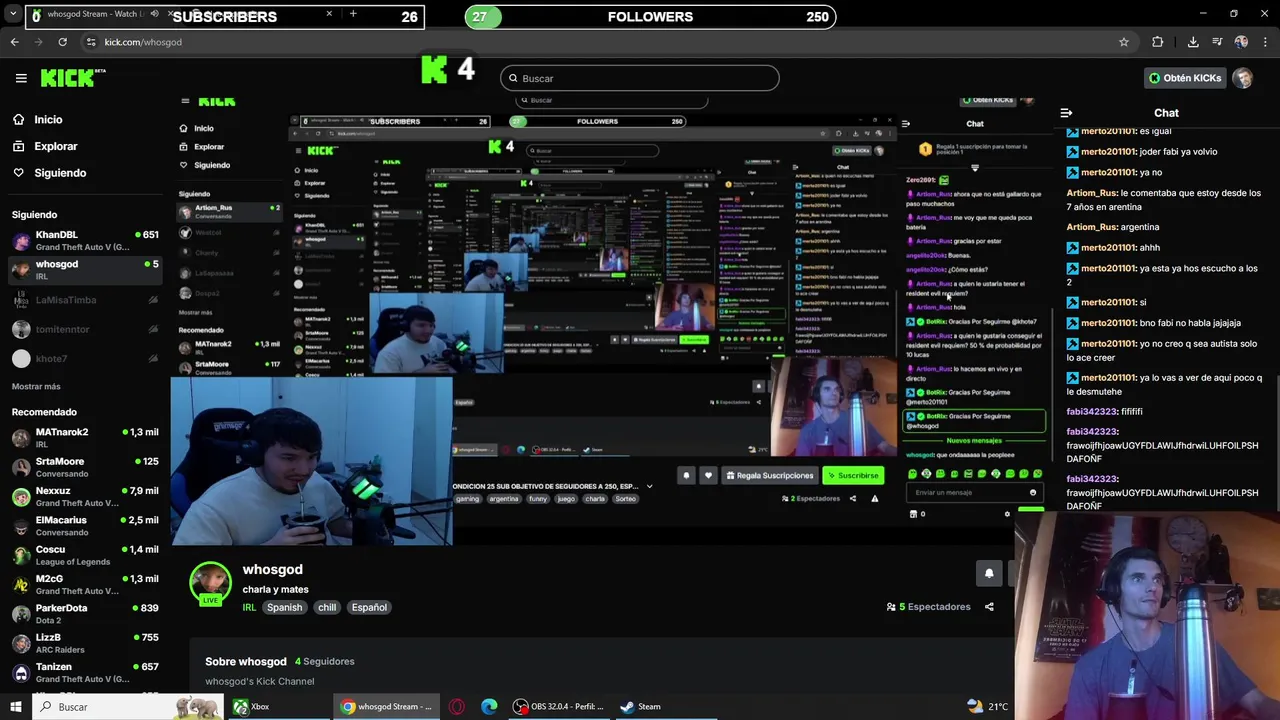Open the 5 Espectadores viewer list
This screenshot has height=720, width=1280.
[928, 607]
